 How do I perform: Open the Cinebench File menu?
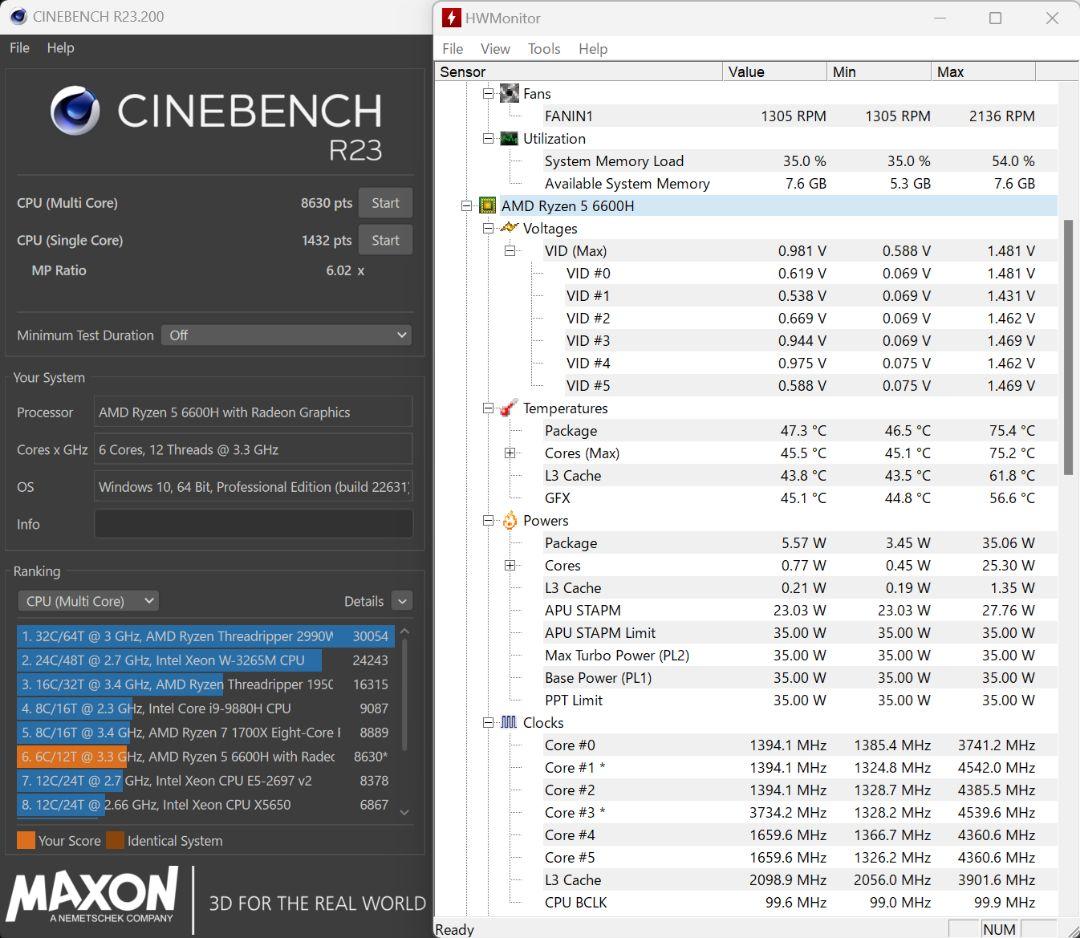pos(20,47)
